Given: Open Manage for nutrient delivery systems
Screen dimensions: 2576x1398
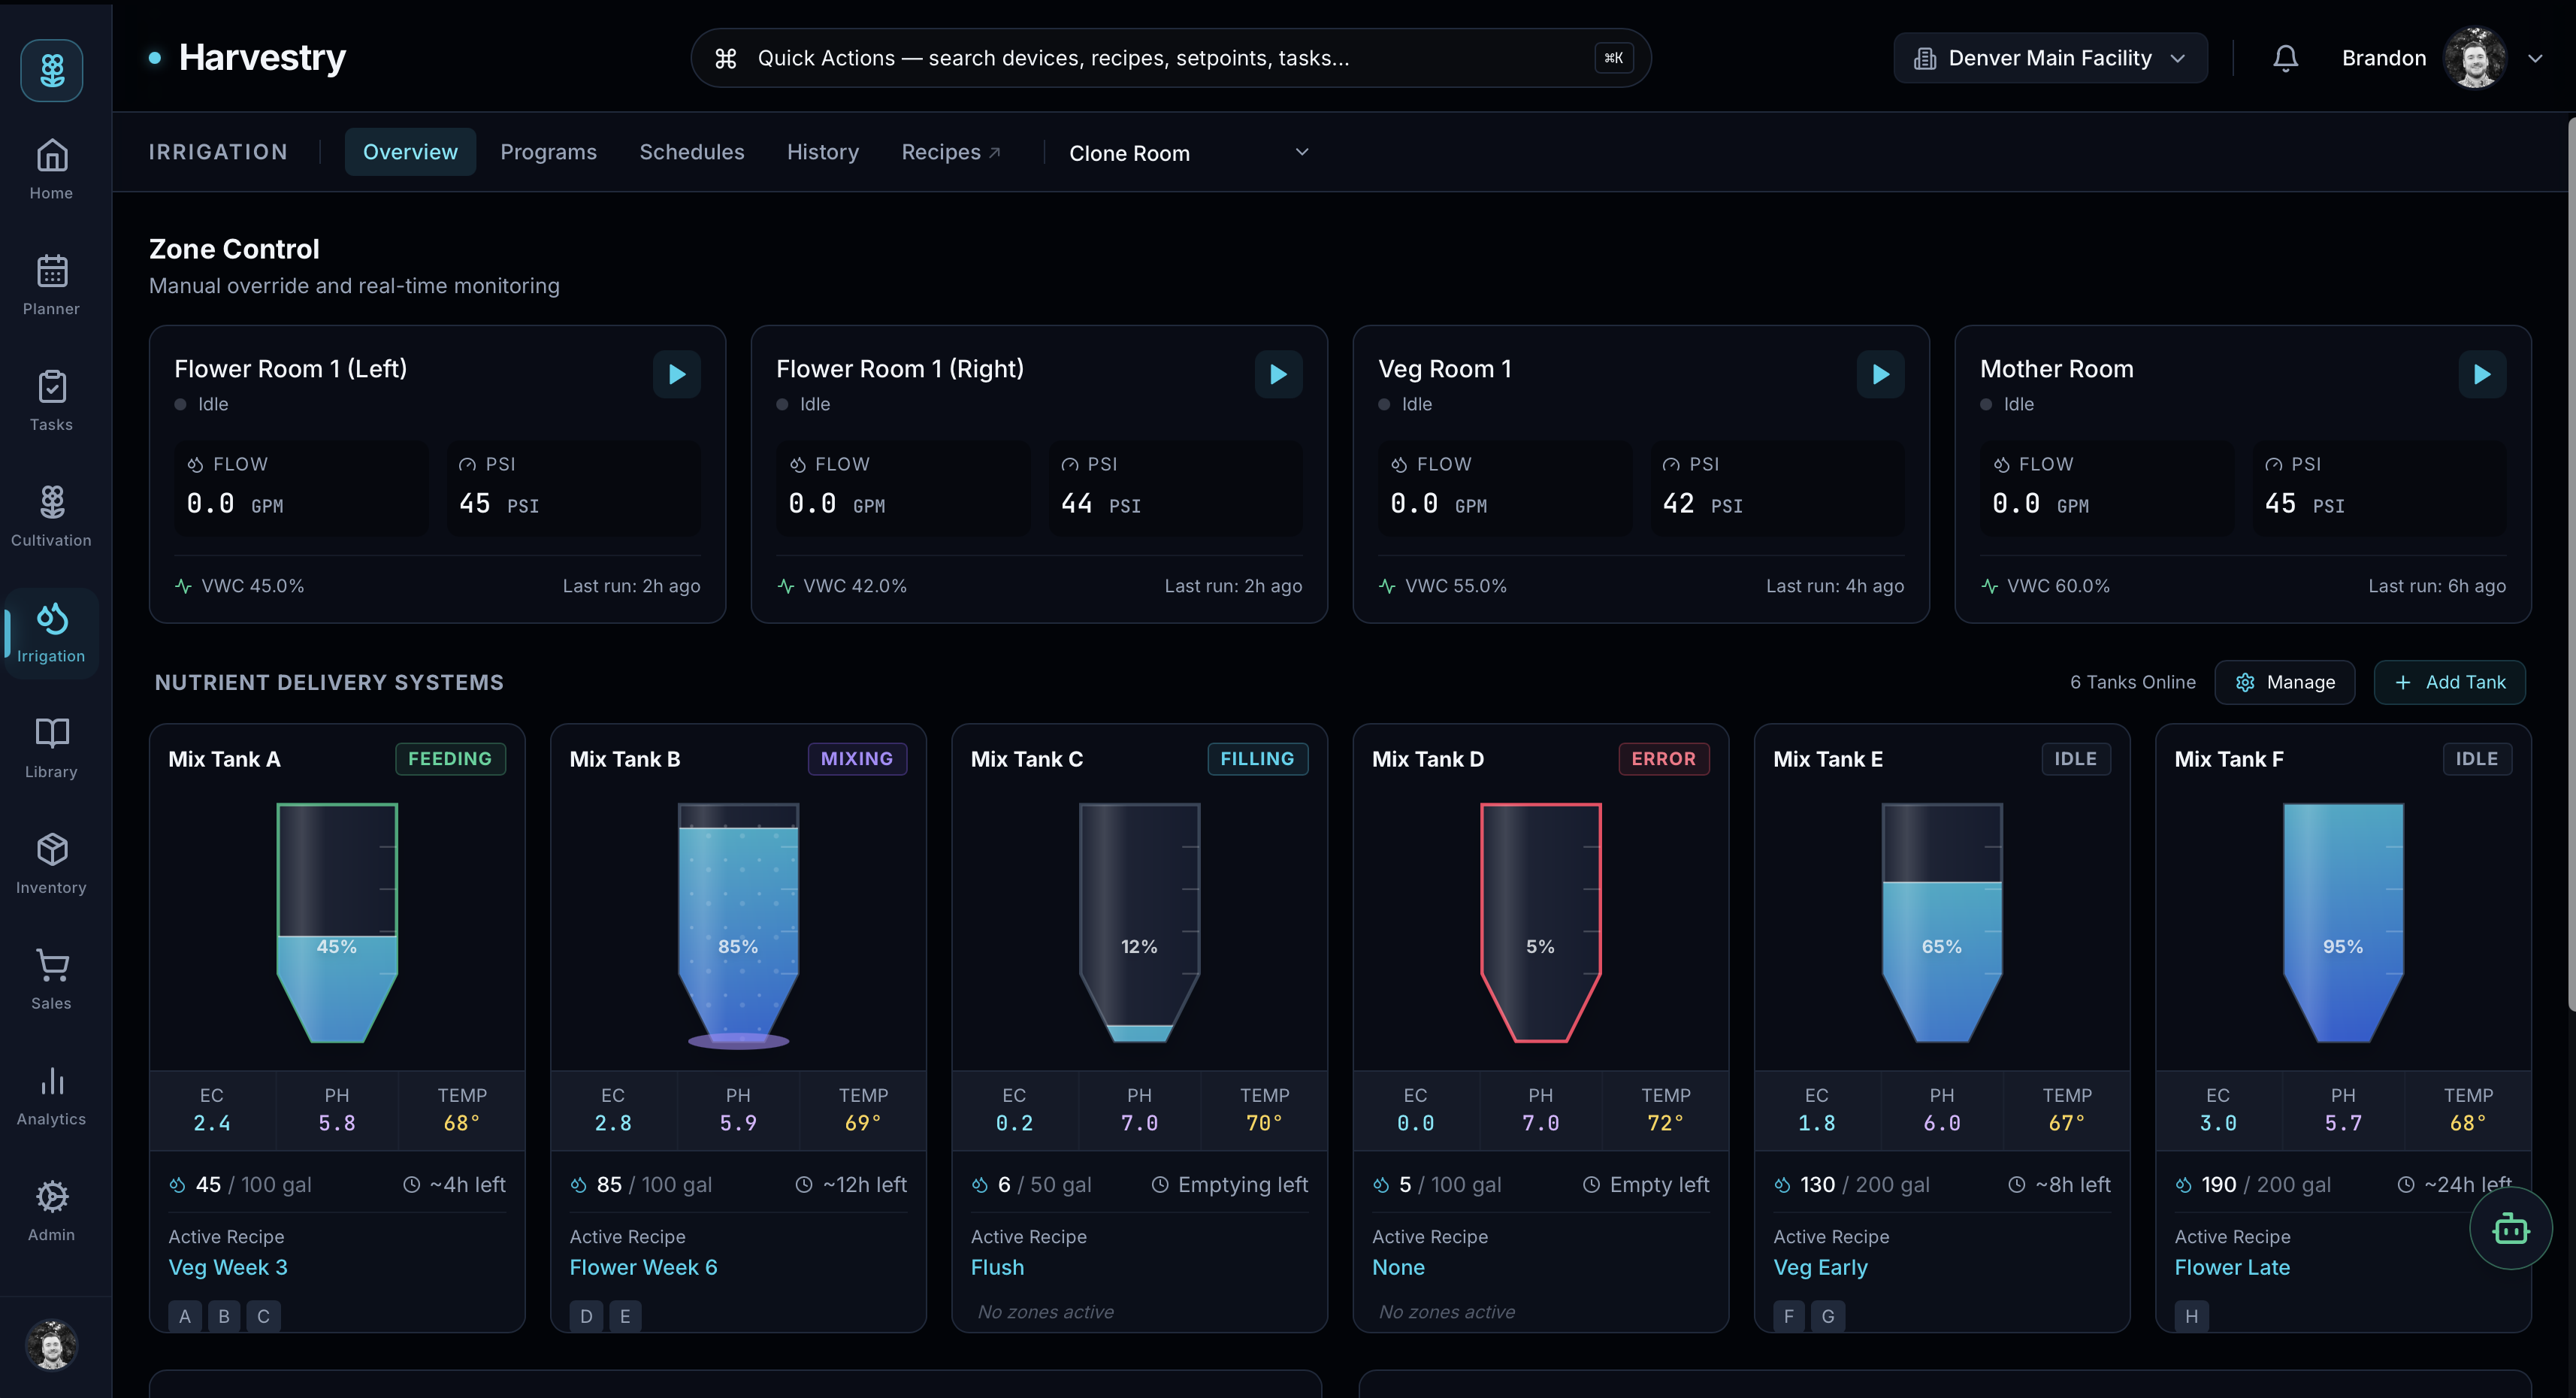Looking at the screenshot, I should tap(2285, 682).
